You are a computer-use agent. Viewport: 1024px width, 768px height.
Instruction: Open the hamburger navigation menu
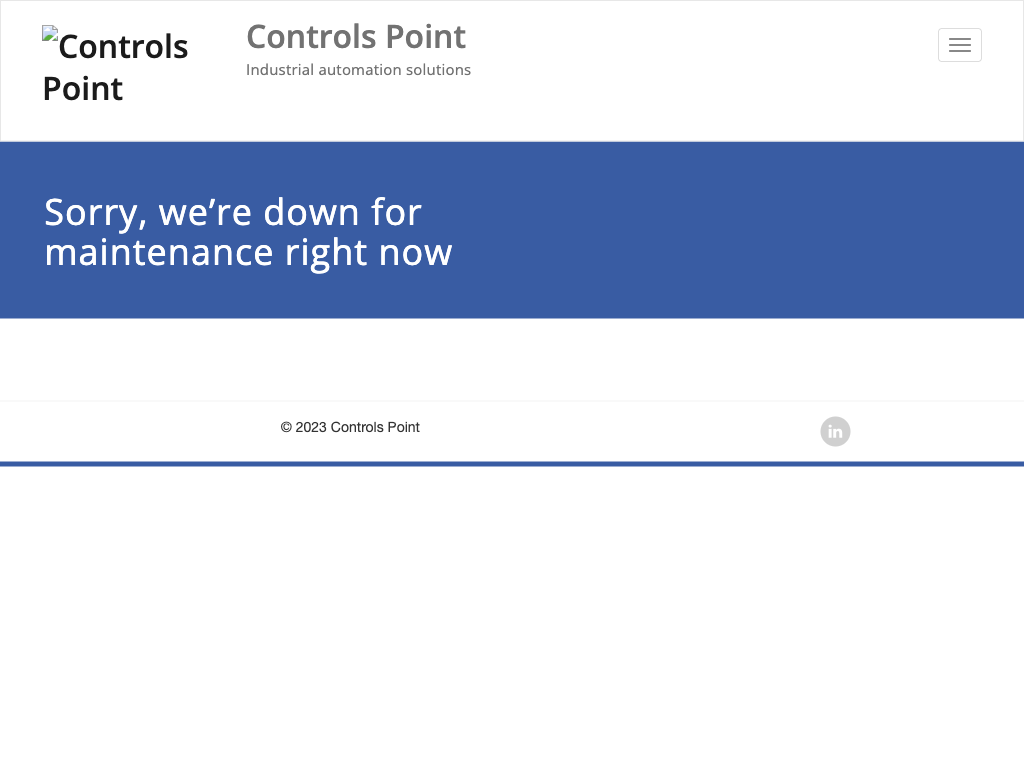pos(960,45)
